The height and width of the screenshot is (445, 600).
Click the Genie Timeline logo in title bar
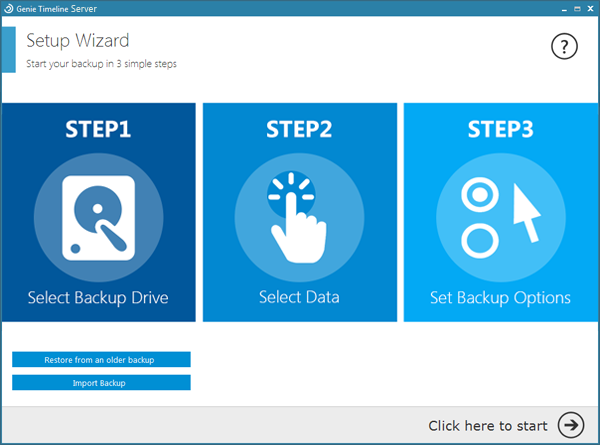click(x=8, y=8)
